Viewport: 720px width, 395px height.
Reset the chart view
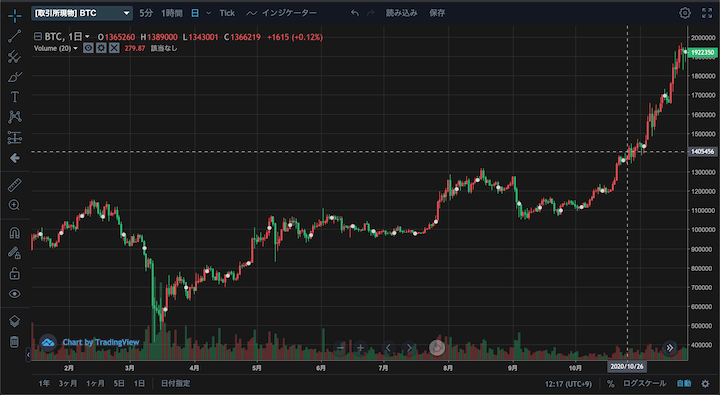[x=437, y=348]
